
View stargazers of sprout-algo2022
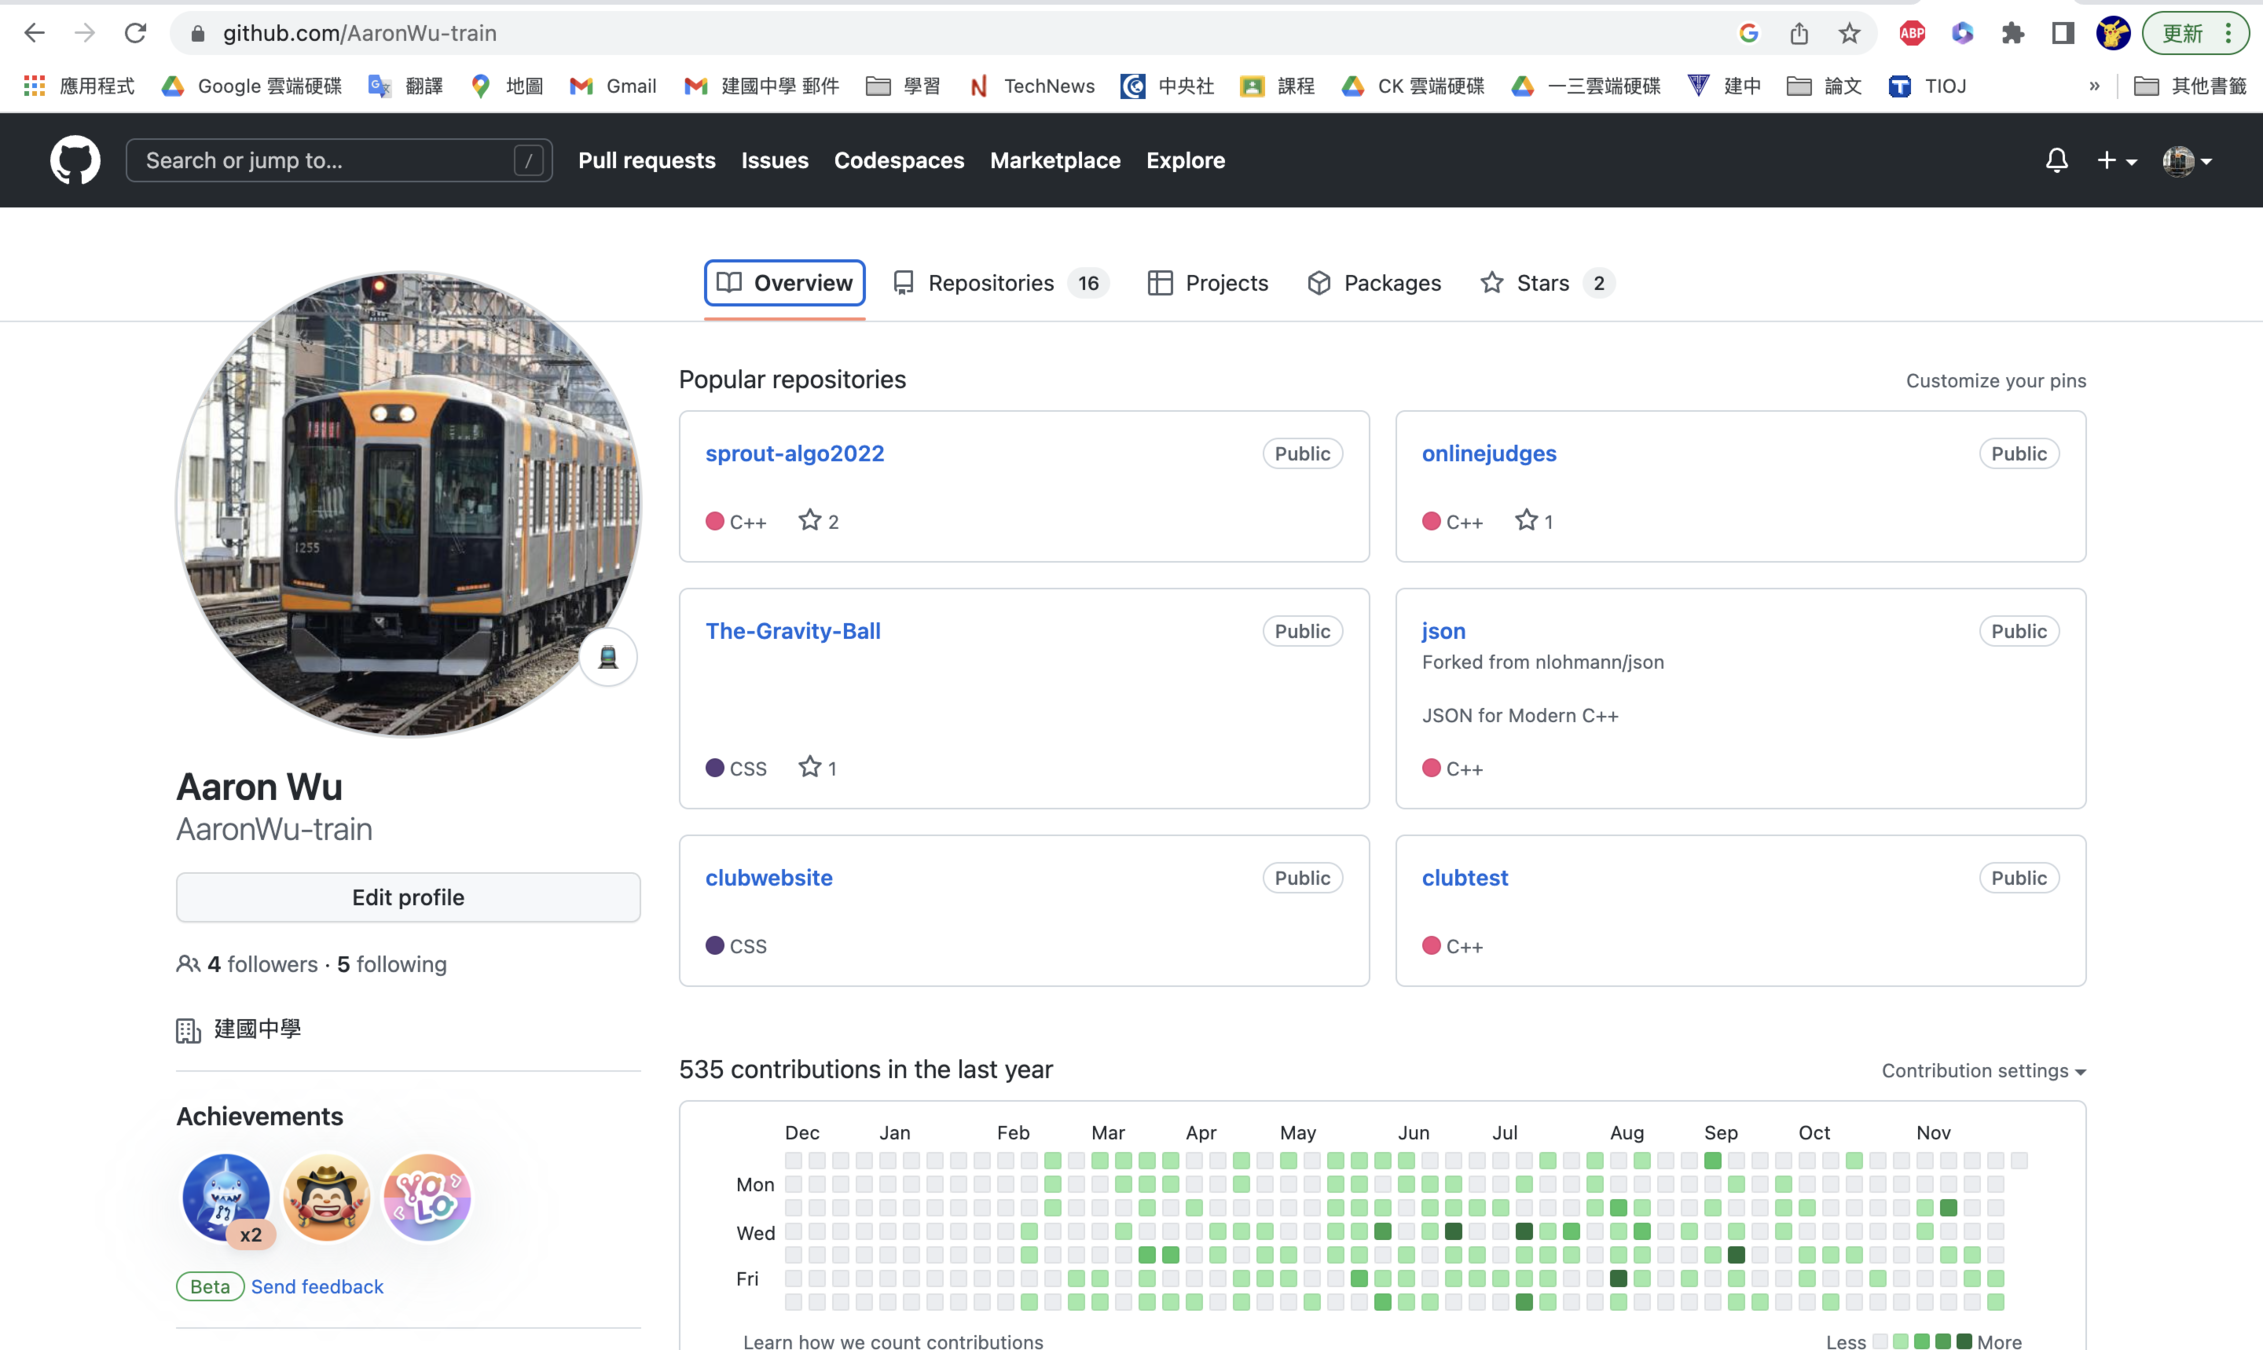click(x=819, y=521)
